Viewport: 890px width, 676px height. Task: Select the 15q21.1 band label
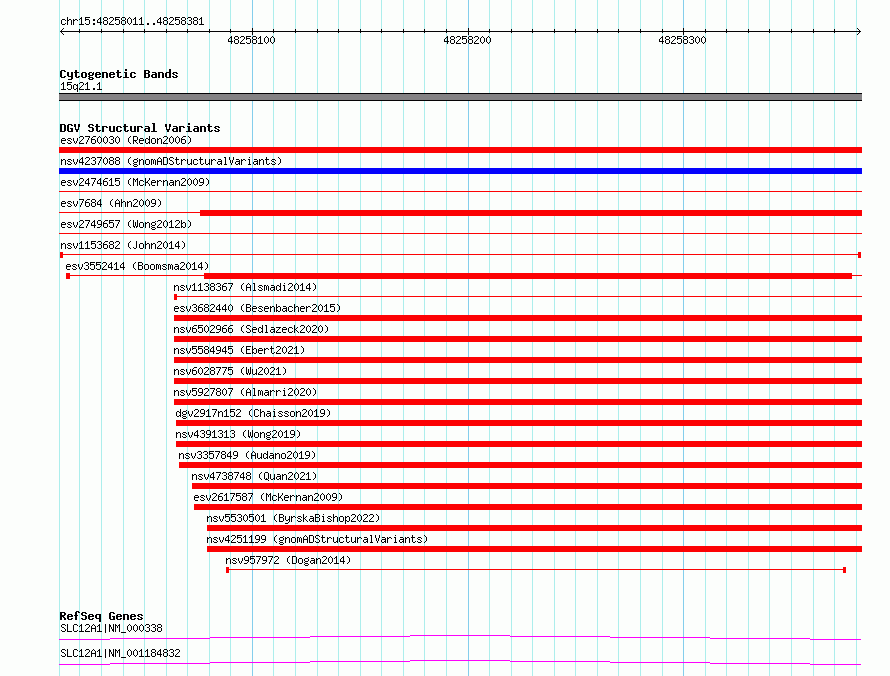81,86
